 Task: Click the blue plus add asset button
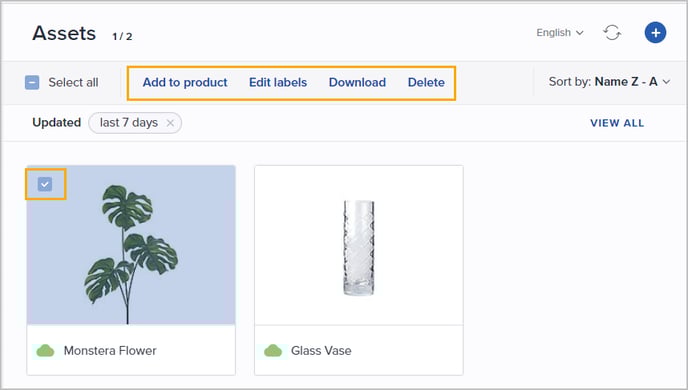[655, 32]
